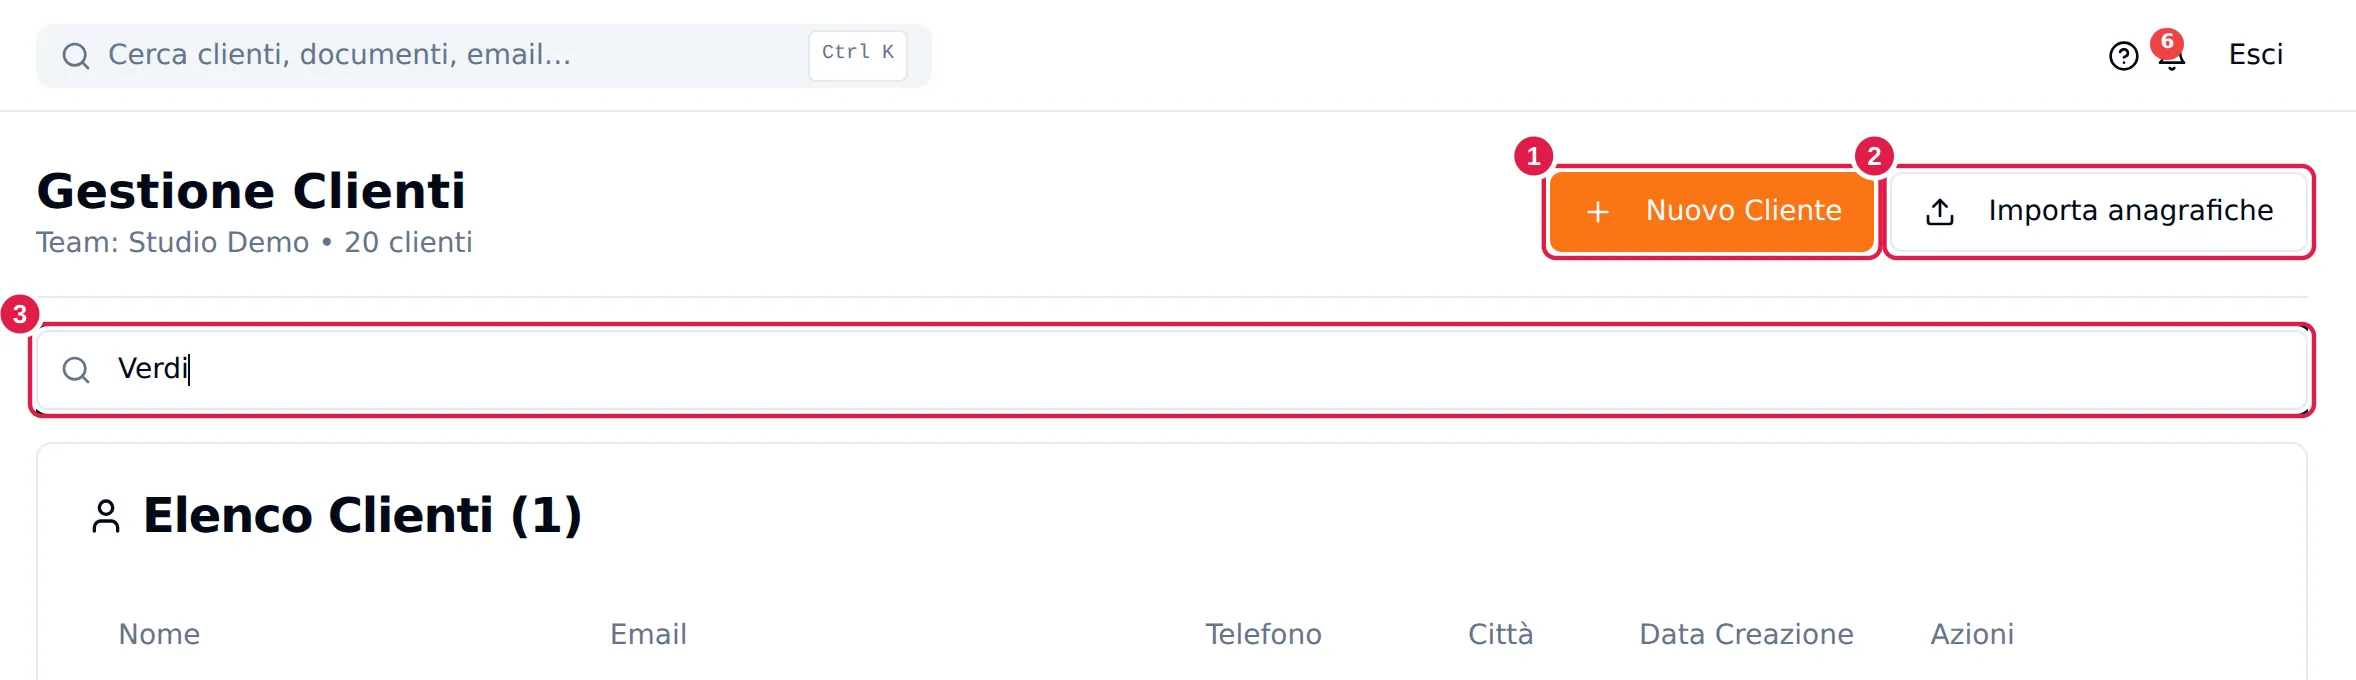Screen dimensions: 2356x680
Task: Sort by the Nome column header
Action: click(159, 634)
